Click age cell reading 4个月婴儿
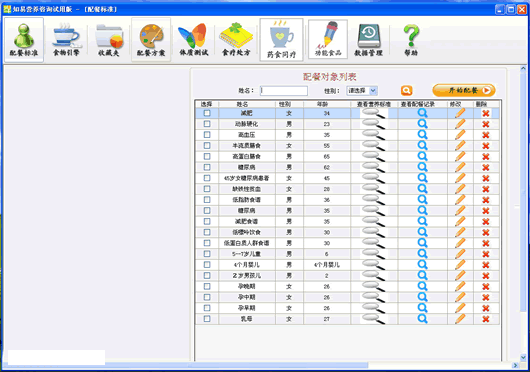The width and height of the screenshot is (530, 372). [x=327, y=265]
